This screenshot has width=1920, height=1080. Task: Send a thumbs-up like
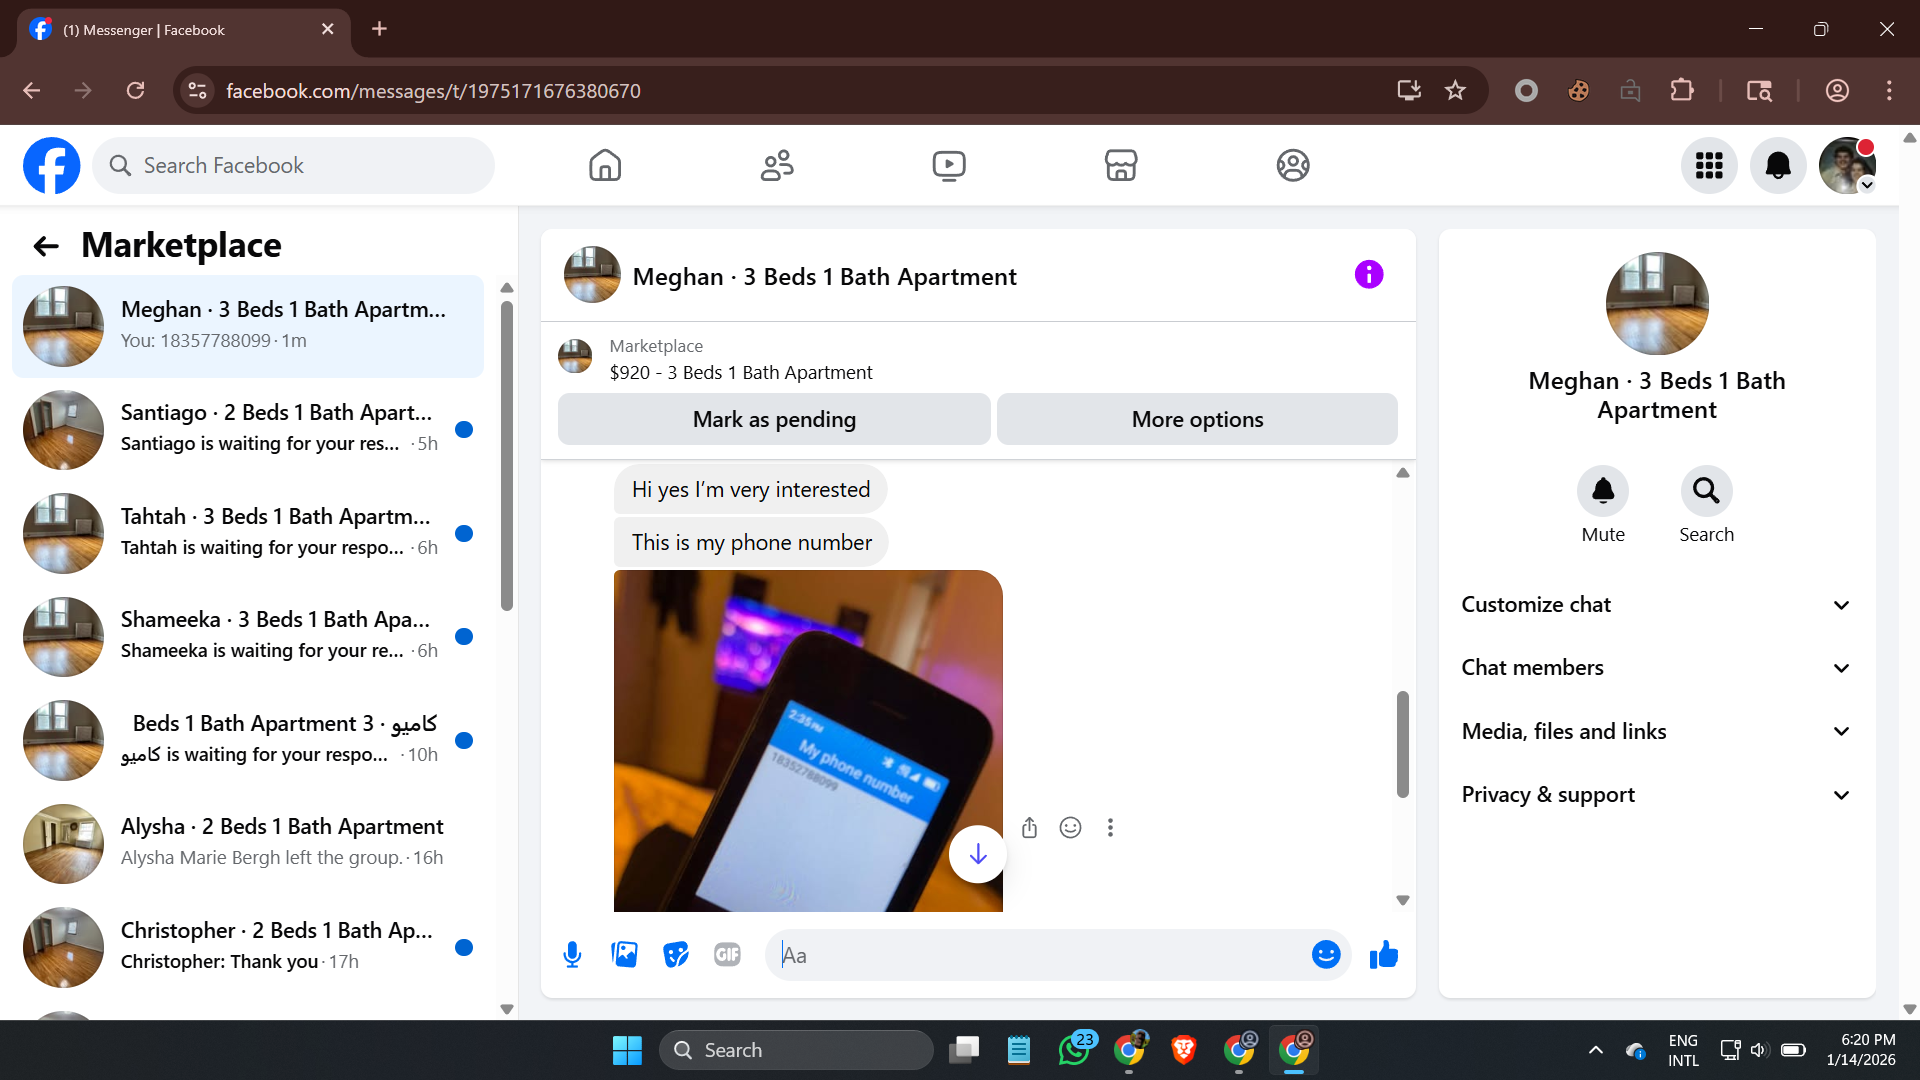tap(1384, 955)
